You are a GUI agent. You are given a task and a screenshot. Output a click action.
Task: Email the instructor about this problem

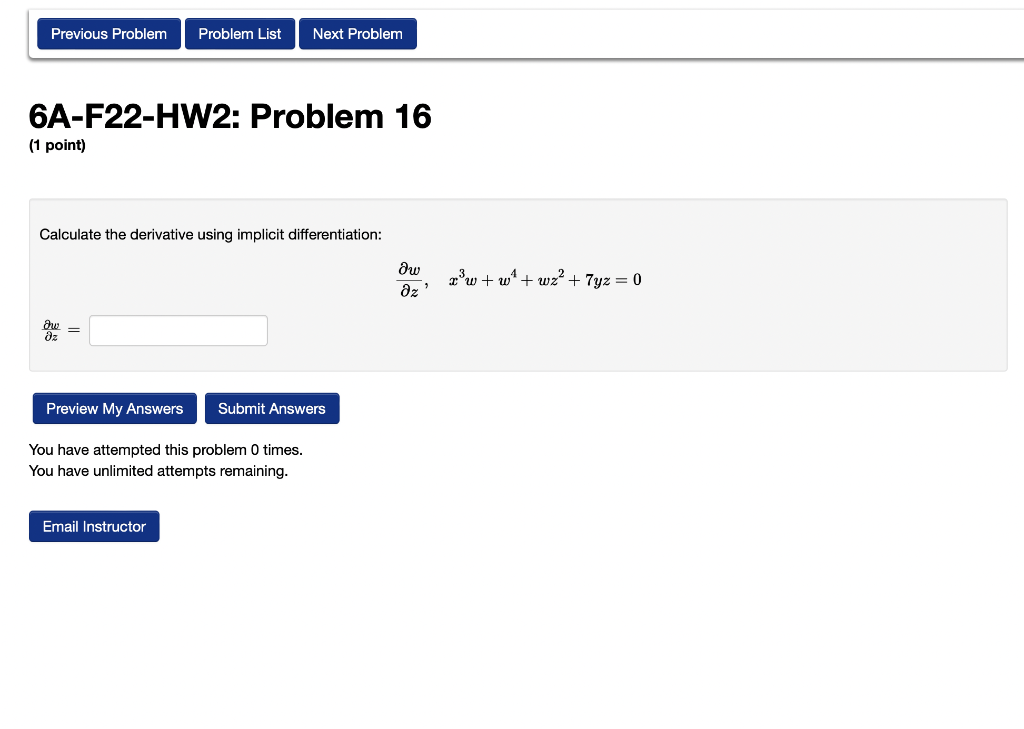coord(94,526)
